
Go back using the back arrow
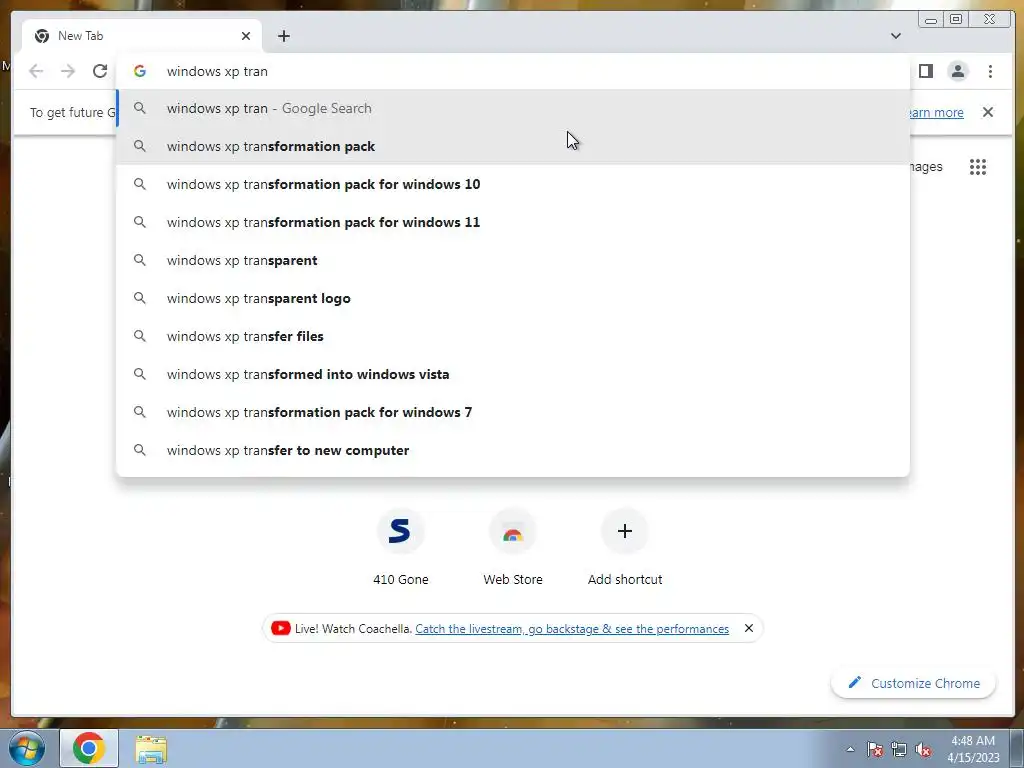click(36, 71)
